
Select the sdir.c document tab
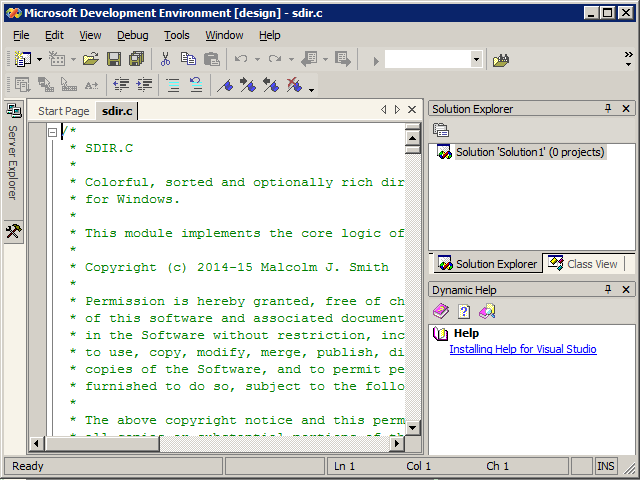(117, 111)
